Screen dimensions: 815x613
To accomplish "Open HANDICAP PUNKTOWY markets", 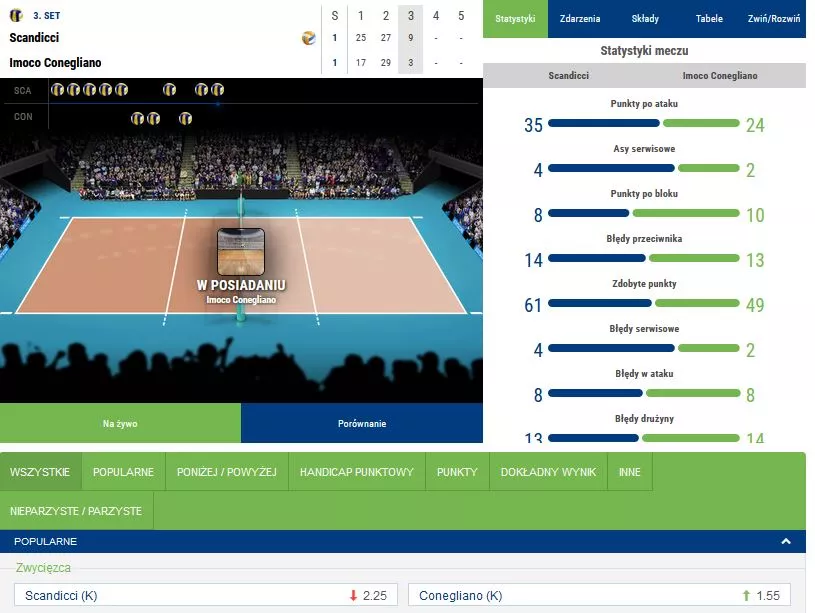I will point(357,472).
